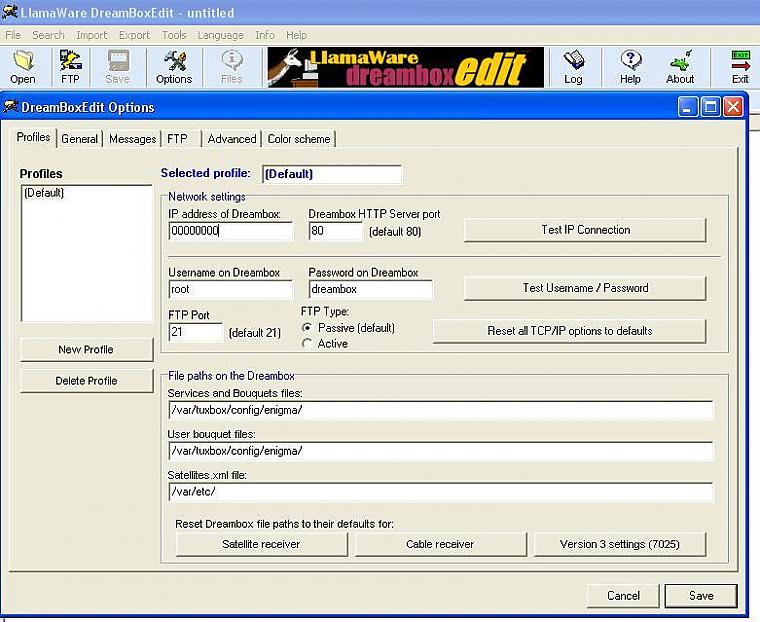Click the IP address of Dreambox field
Viewport: 760px width, 622px height.
pyautogui.click(x=230, y=231)
